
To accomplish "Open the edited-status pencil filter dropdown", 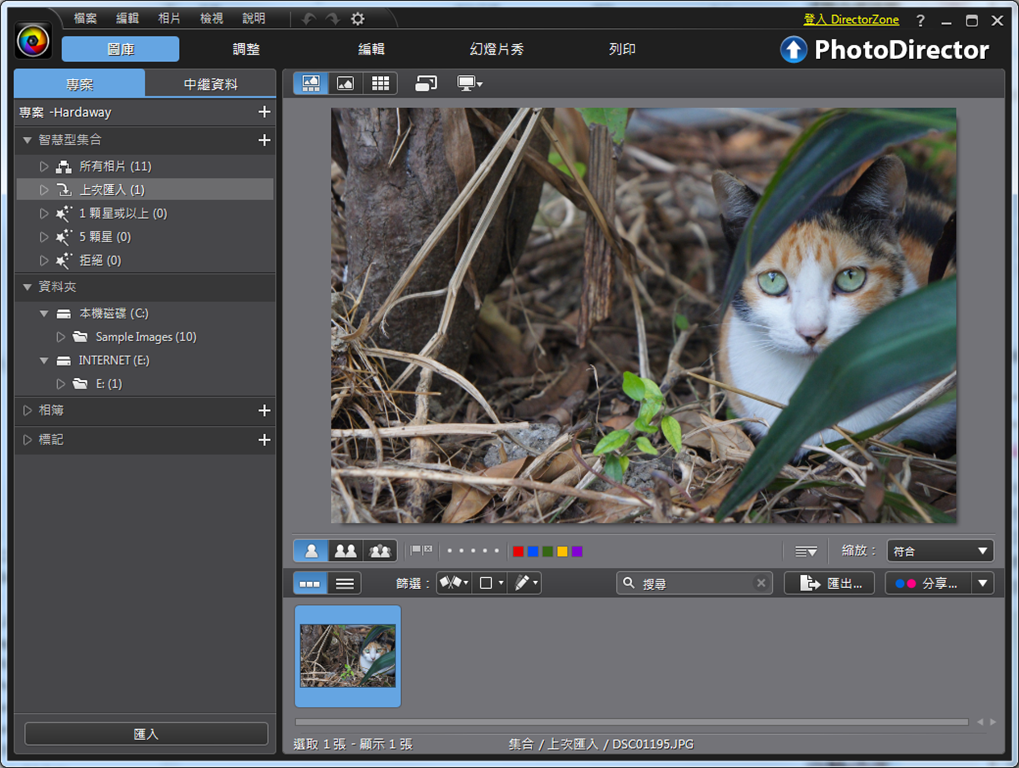I will click(526, 583).
